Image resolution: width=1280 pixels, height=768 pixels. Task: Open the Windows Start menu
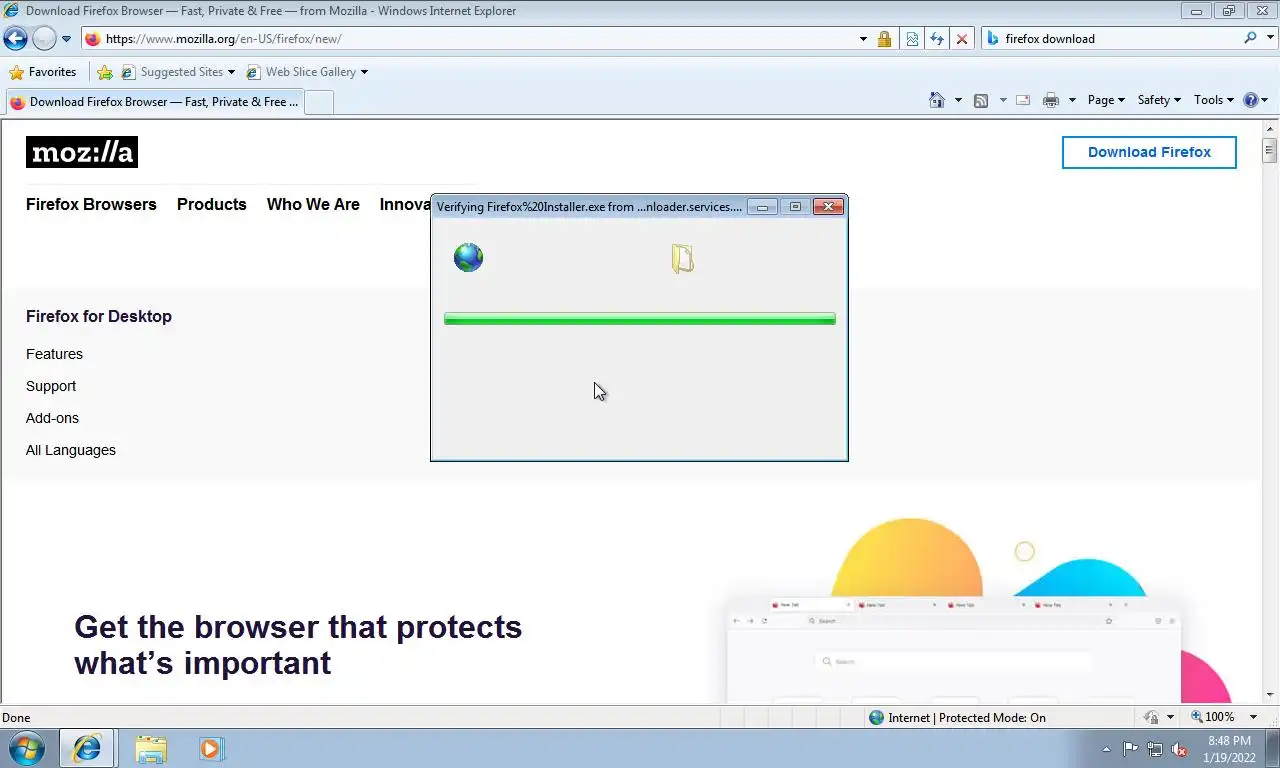click(x=26, y=748)
